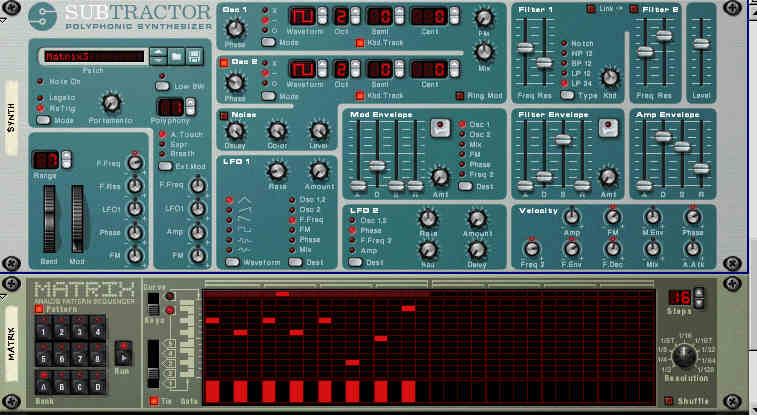The image size is (757, 415).
Task: Toggle Osc 2 on/off button
Action: (x=224, y=62)
